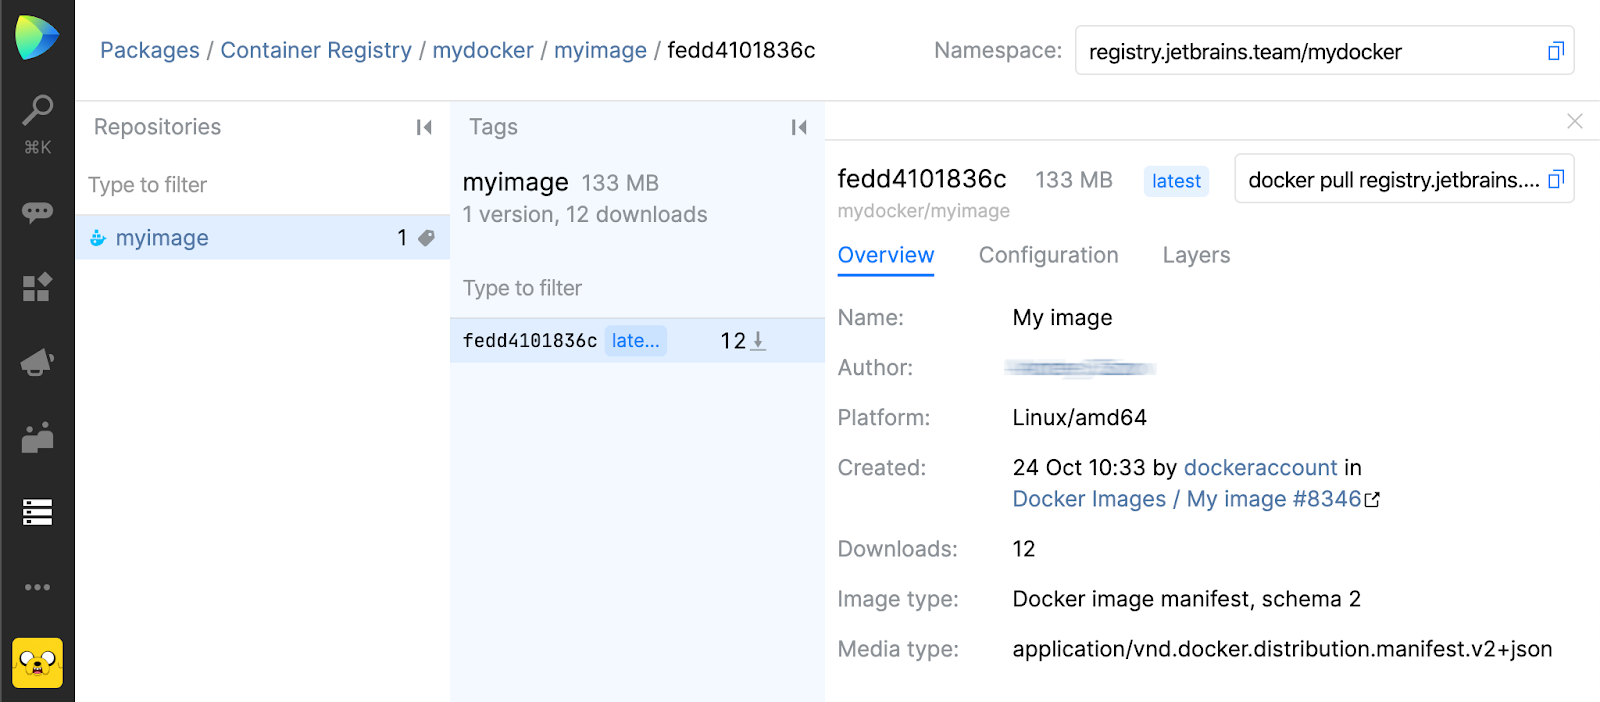The image size is (1600, 702).
Task: Open the yellow user avatar profile
Action: tap(37, 663)
